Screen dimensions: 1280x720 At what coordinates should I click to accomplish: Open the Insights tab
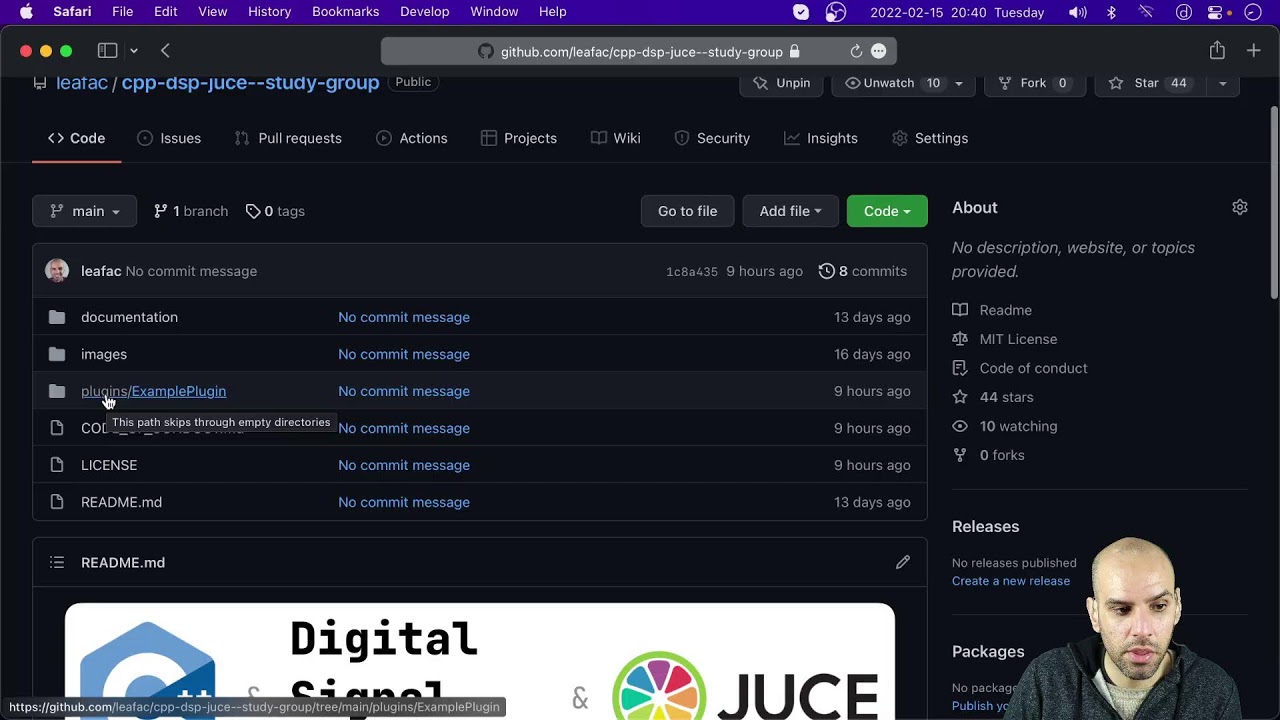pos(821,138)
